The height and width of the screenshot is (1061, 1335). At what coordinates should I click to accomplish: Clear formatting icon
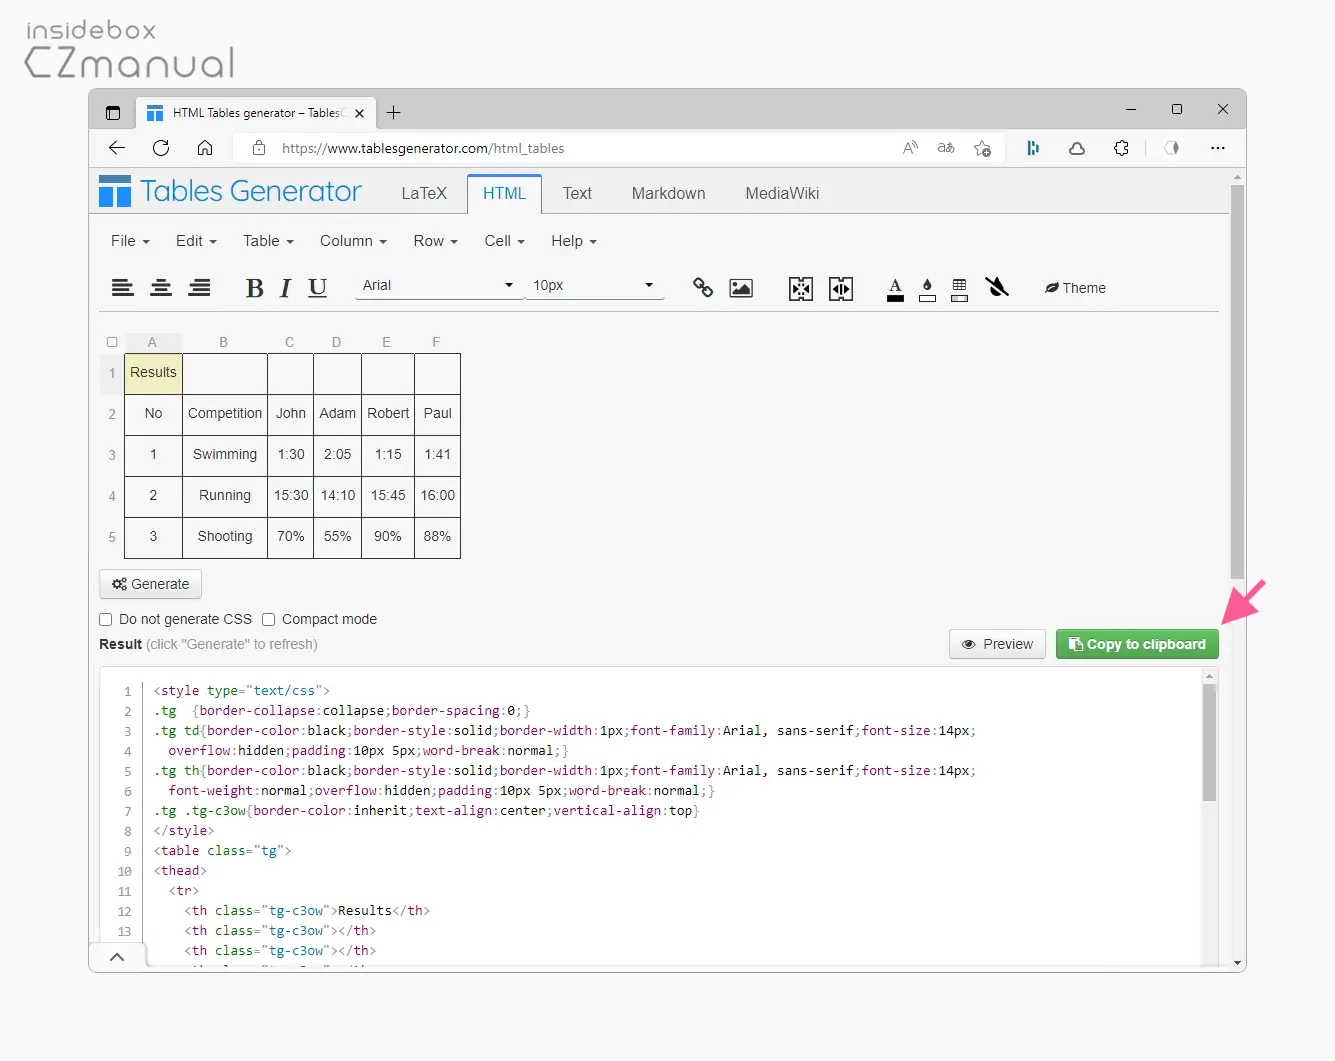(x=997, y=288)
